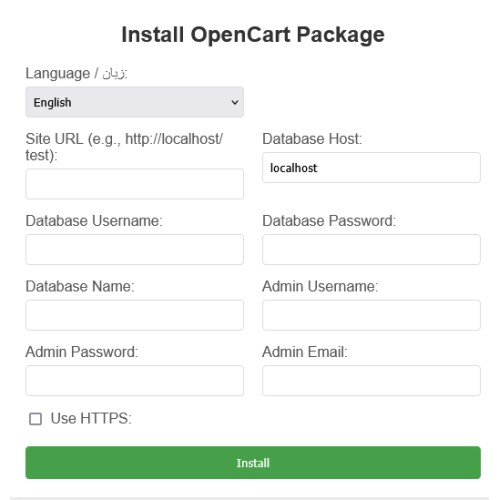Focus the Database Password input box
500x500 pixels.
coord(371,249)
